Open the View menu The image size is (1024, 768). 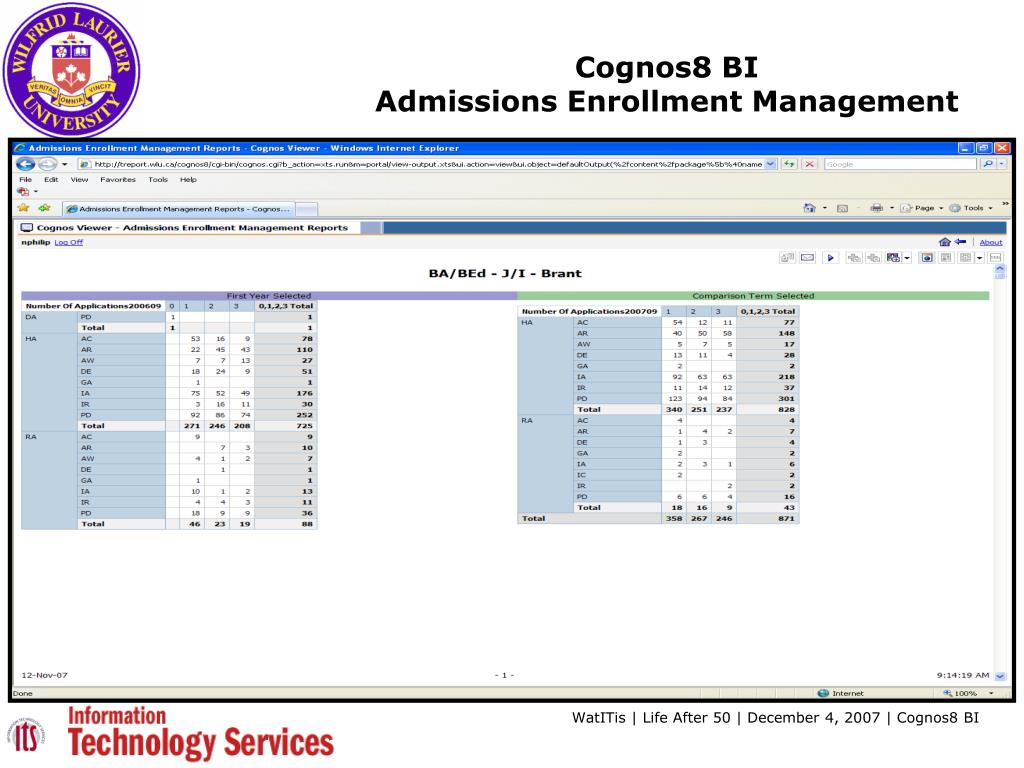pos(79,180)
